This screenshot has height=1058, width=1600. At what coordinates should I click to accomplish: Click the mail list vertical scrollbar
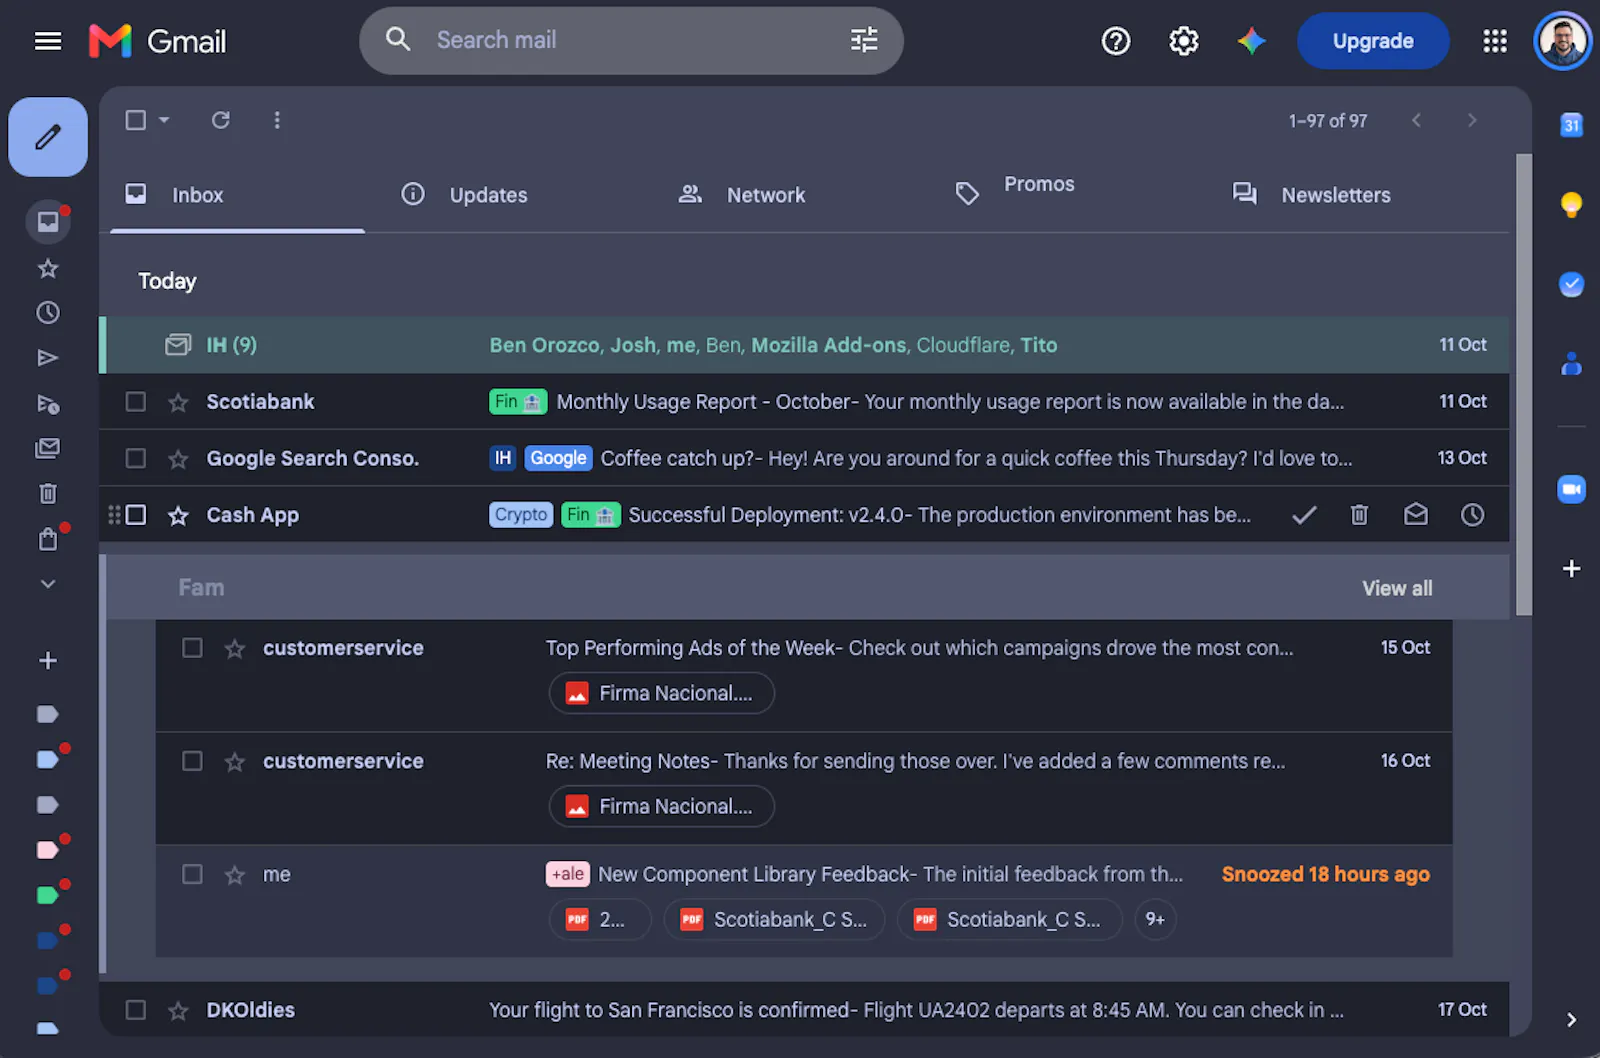[1524, 385]
